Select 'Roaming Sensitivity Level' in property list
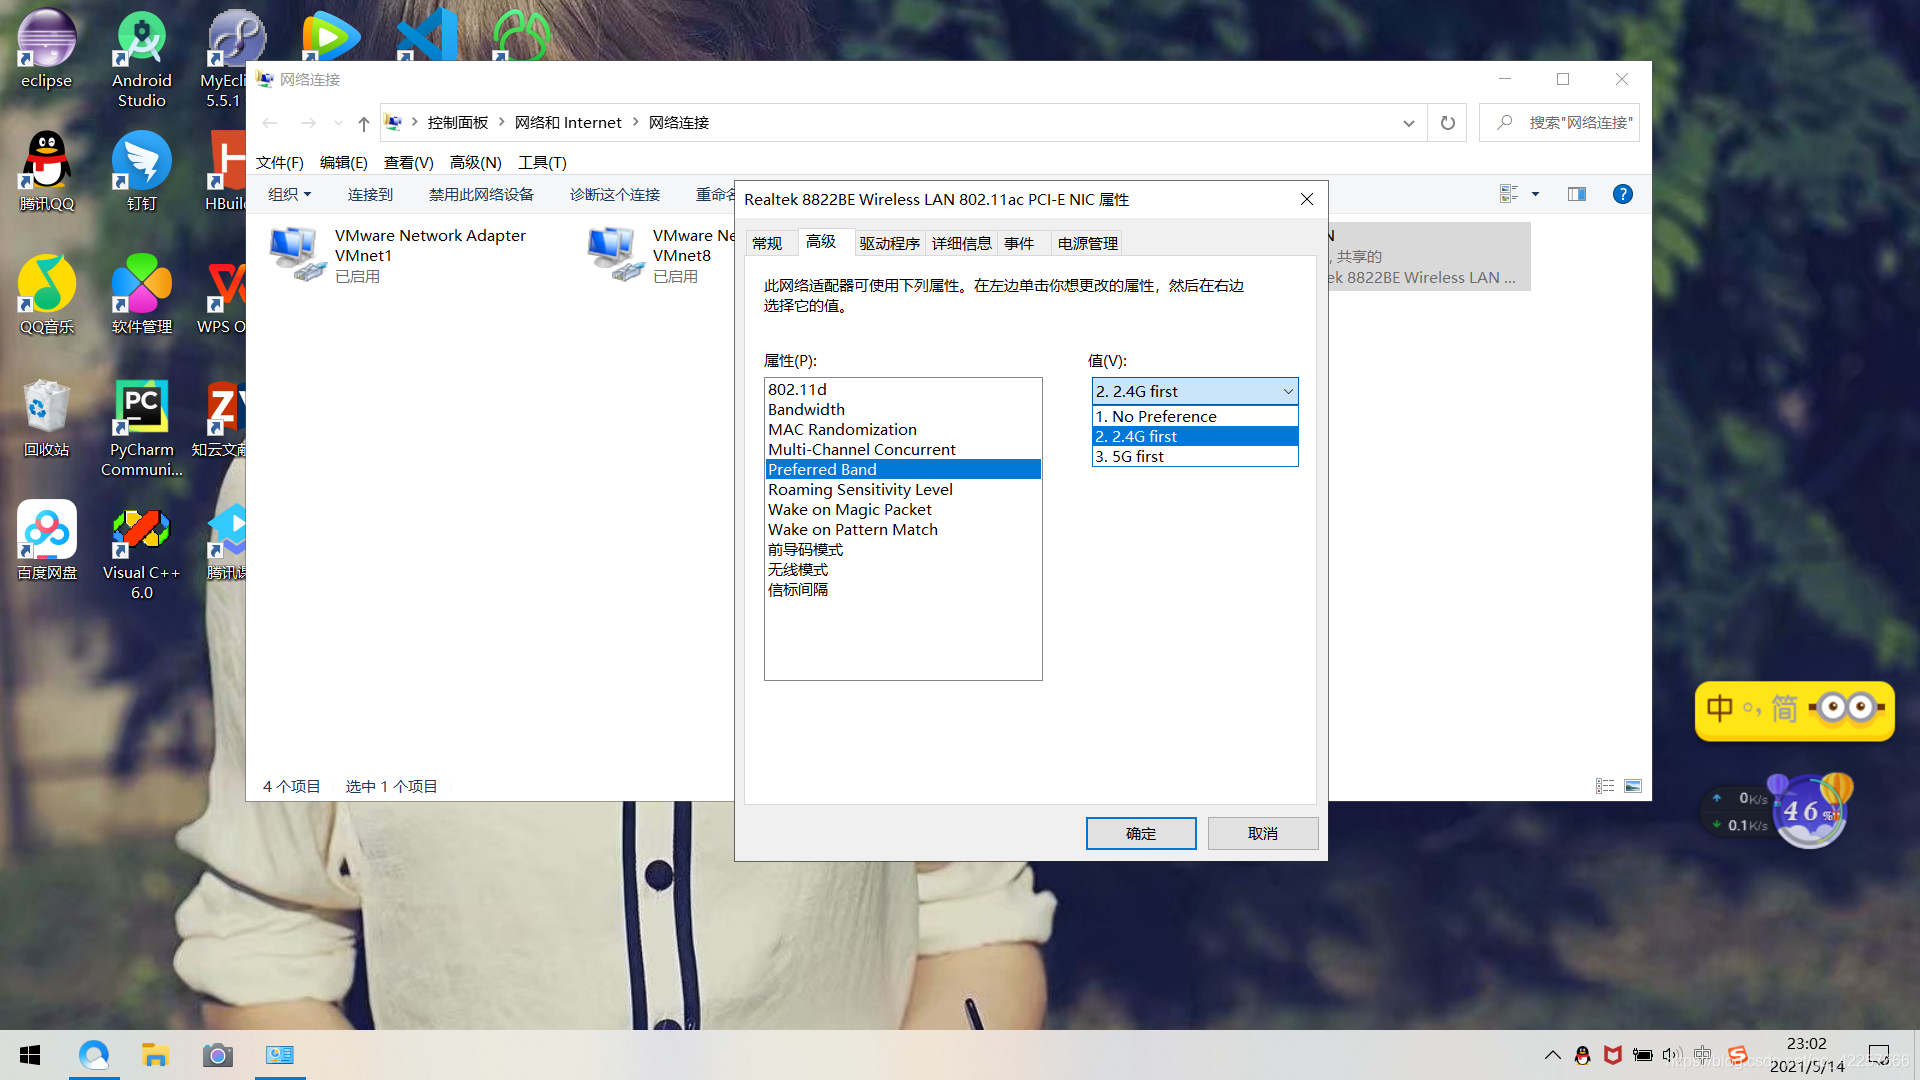Image resolution: width=1920 pixels, height=1080 pixels. point(860,490)
